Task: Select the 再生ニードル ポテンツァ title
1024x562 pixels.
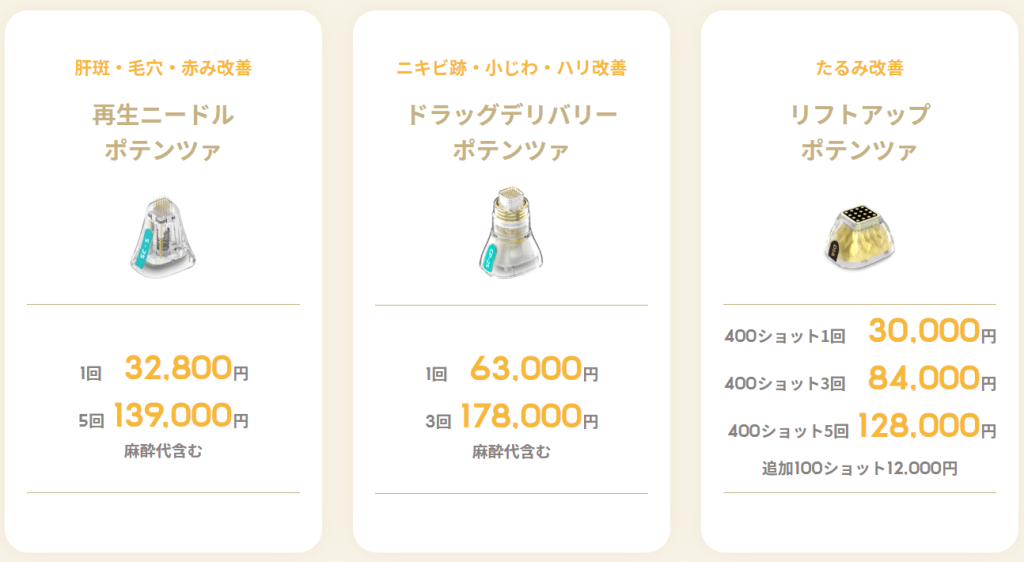Action: (x=163, y=133)
